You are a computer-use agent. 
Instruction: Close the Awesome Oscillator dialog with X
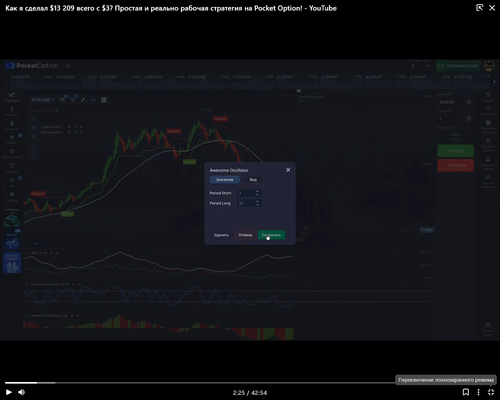[x=288, y=170]
